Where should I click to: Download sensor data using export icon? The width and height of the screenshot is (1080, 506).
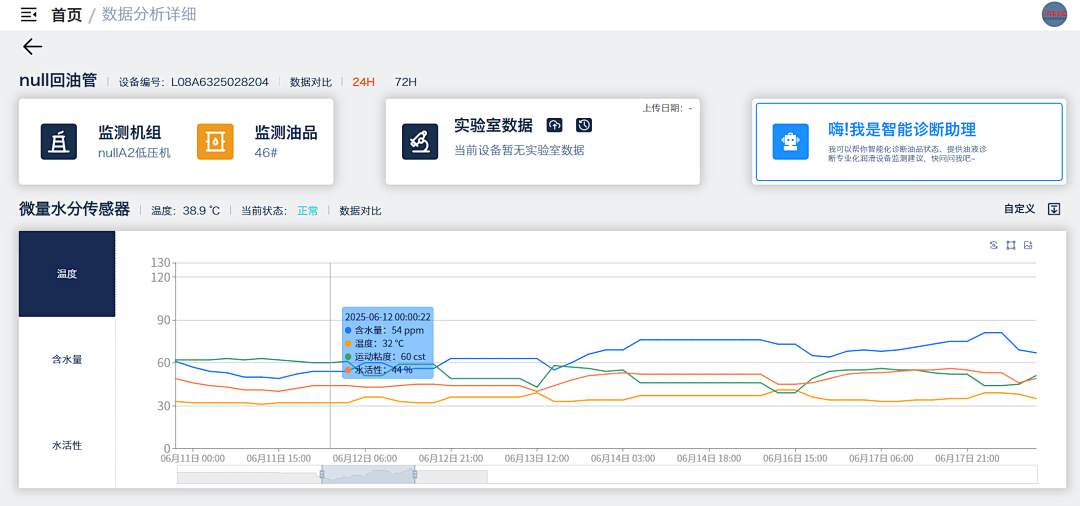[1053, 209]
